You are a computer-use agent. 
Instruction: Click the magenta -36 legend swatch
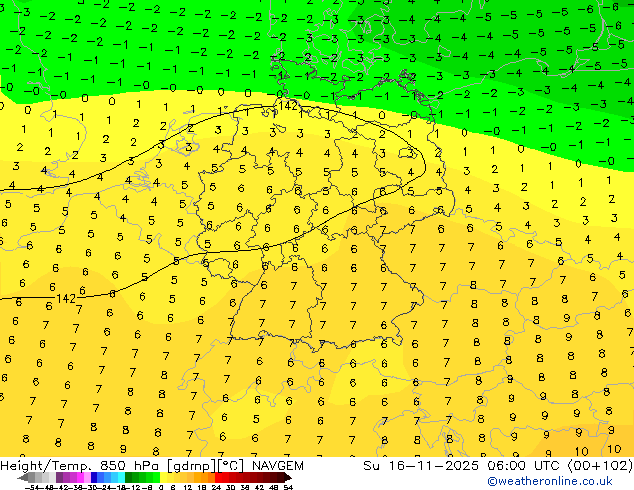[80, 477]
